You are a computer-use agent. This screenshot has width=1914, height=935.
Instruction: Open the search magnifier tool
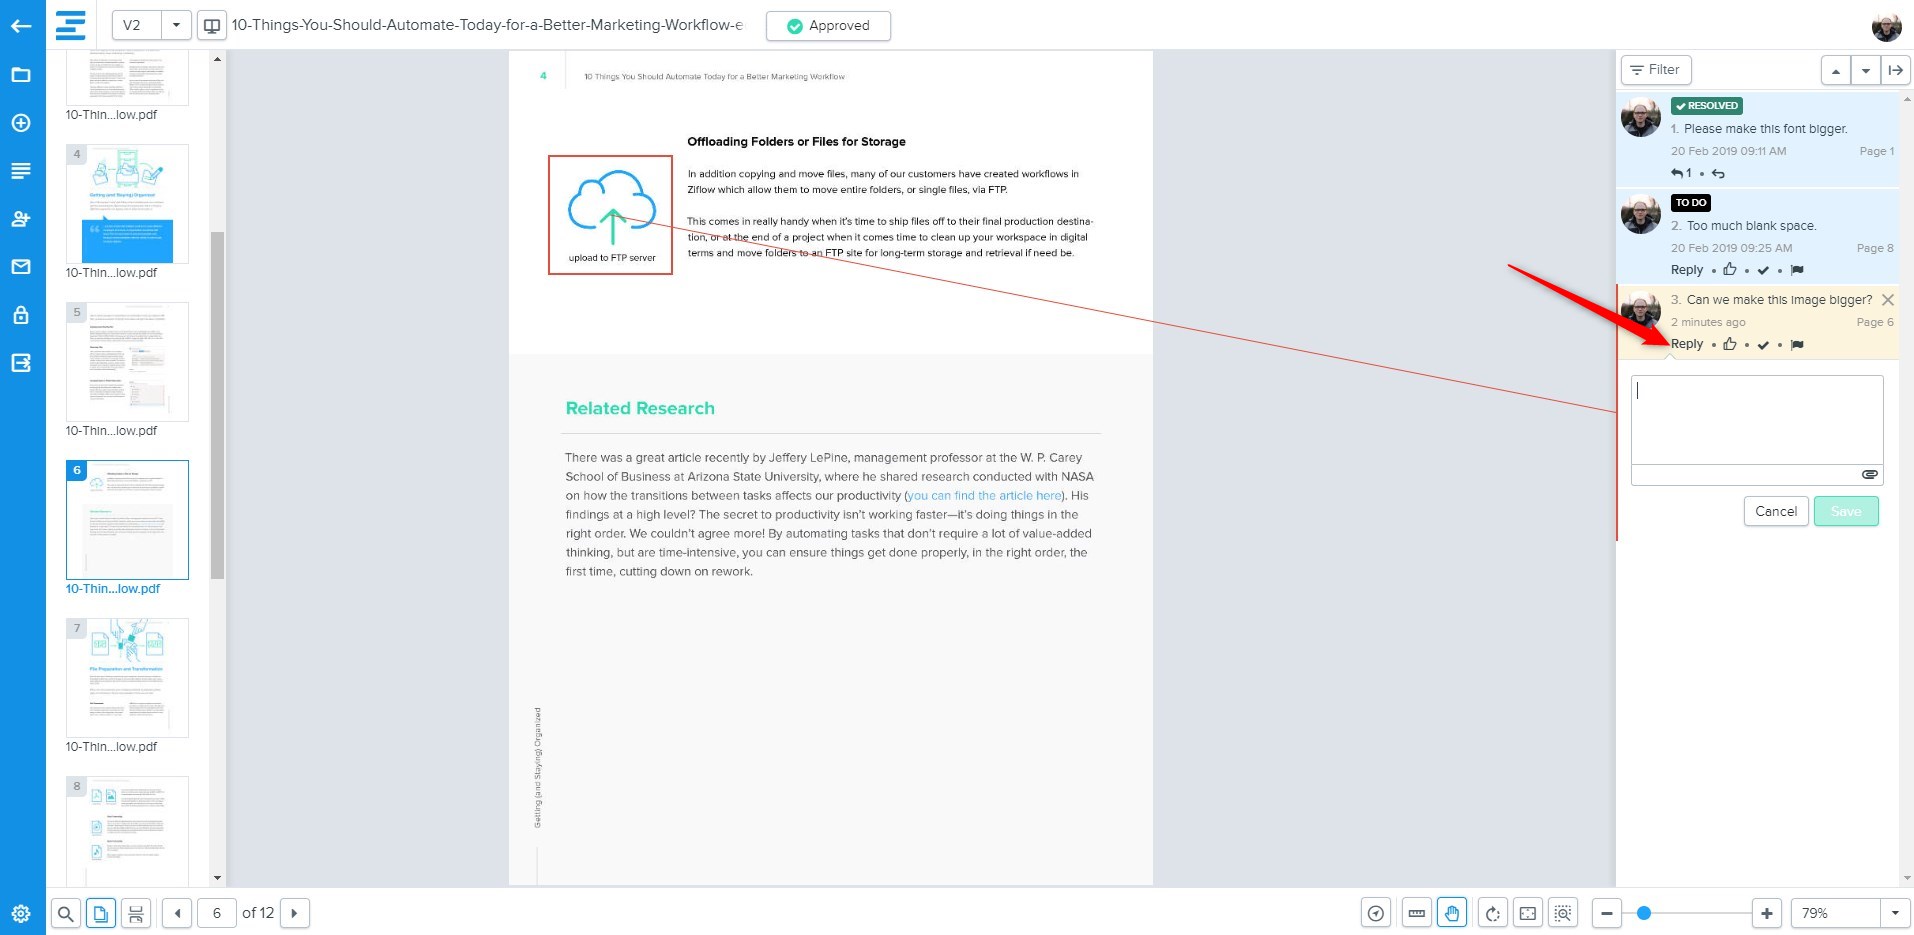(65, 913)
